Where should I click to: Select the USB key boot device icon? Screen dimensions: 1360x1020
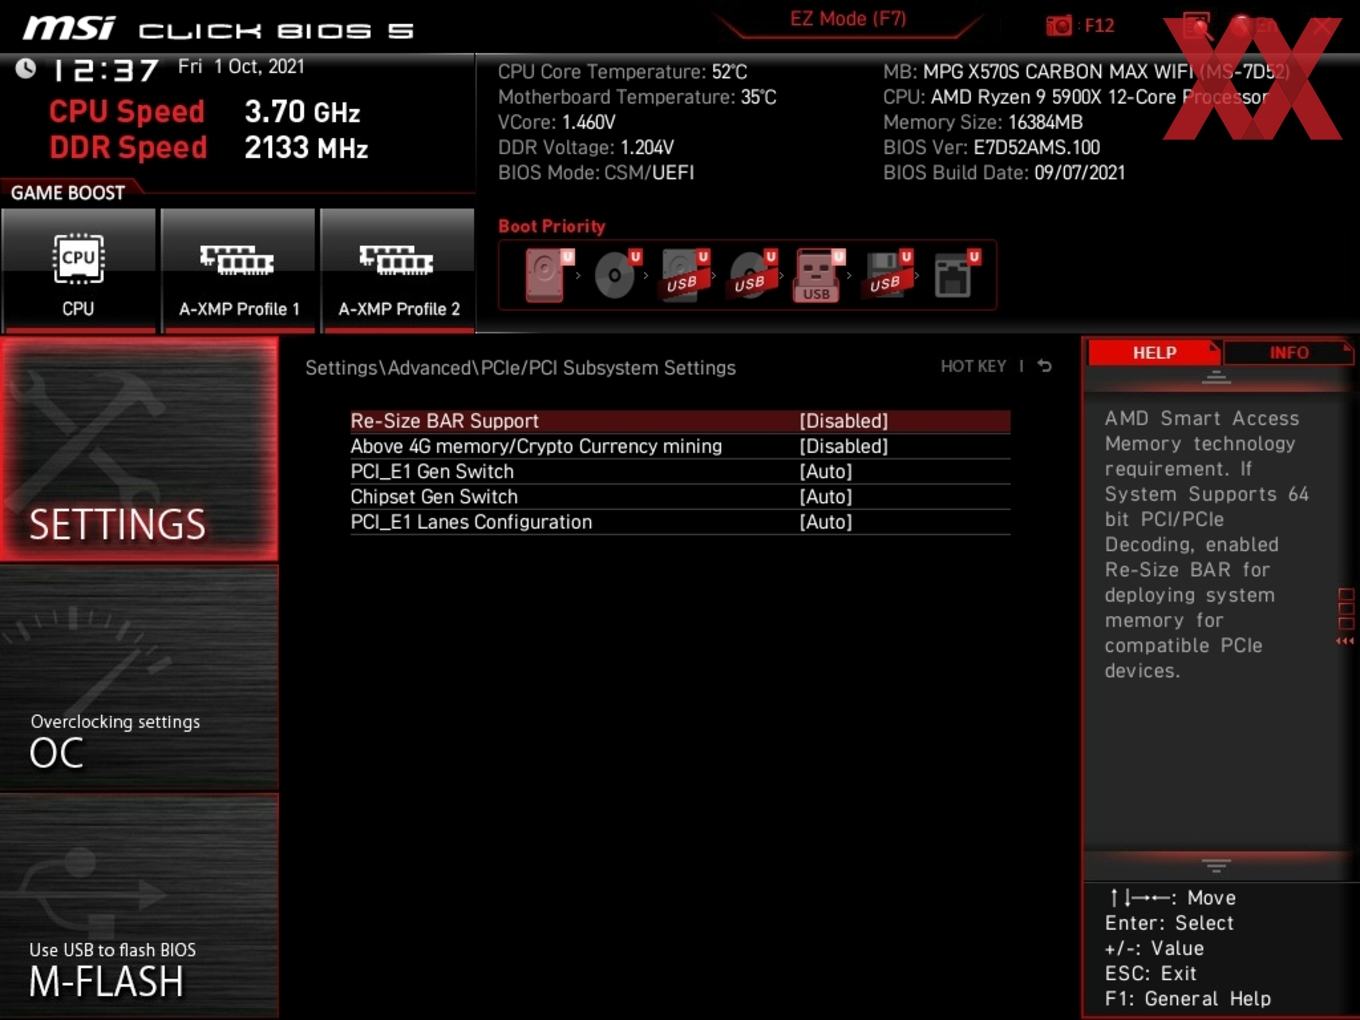click(x=819, y=274)
